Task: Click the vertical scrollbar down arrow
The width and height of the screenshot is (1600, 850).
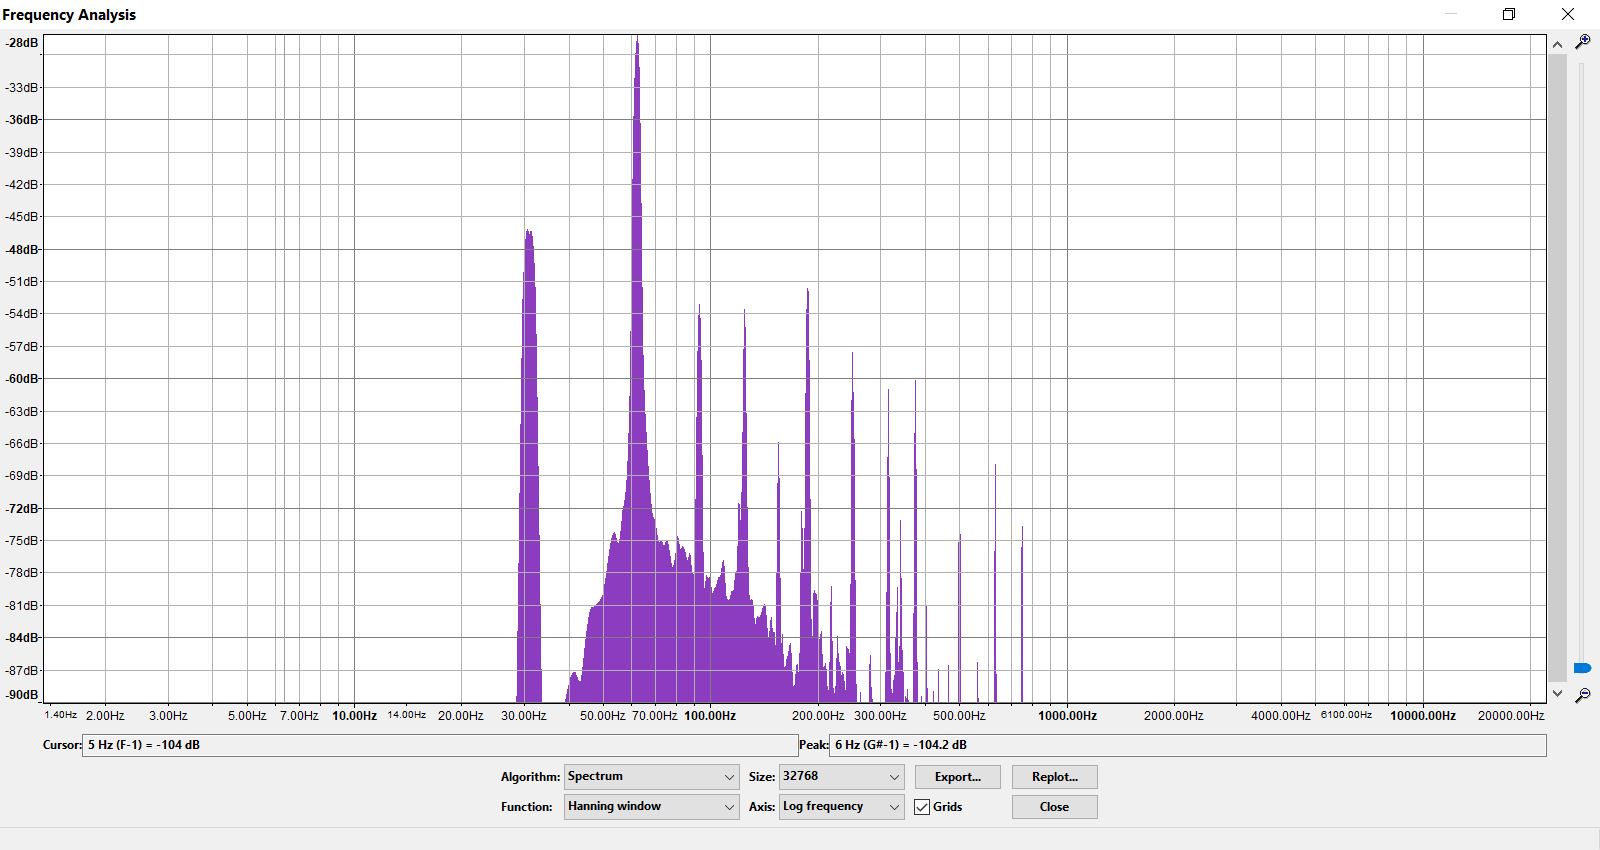Action: [x=1557, y=693]
